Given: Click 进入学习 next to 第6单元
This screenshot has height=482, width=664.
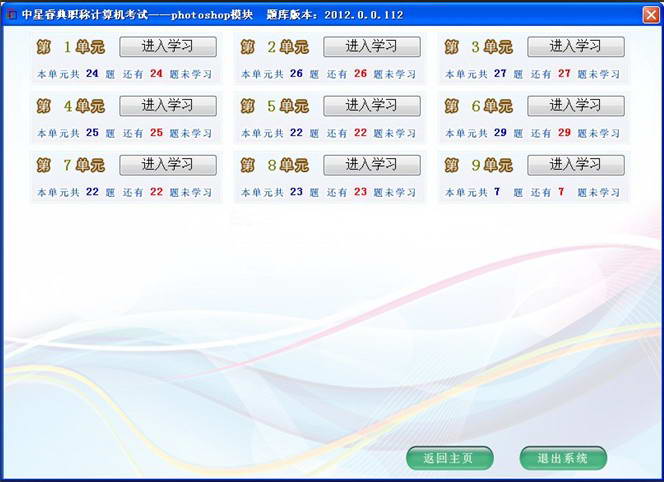Looking at the screenshot, I should (575, 106).
